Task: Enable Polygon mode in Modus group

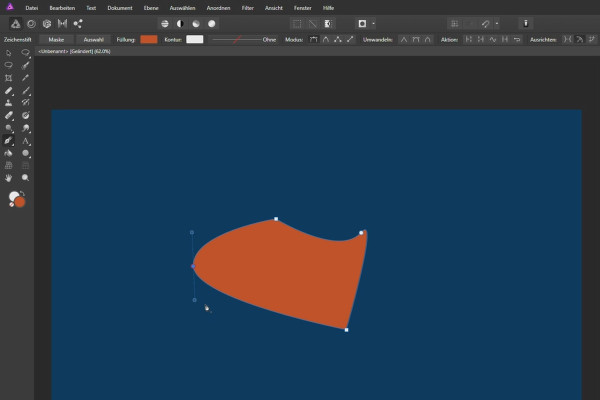Action: click(x=338, y=39)
